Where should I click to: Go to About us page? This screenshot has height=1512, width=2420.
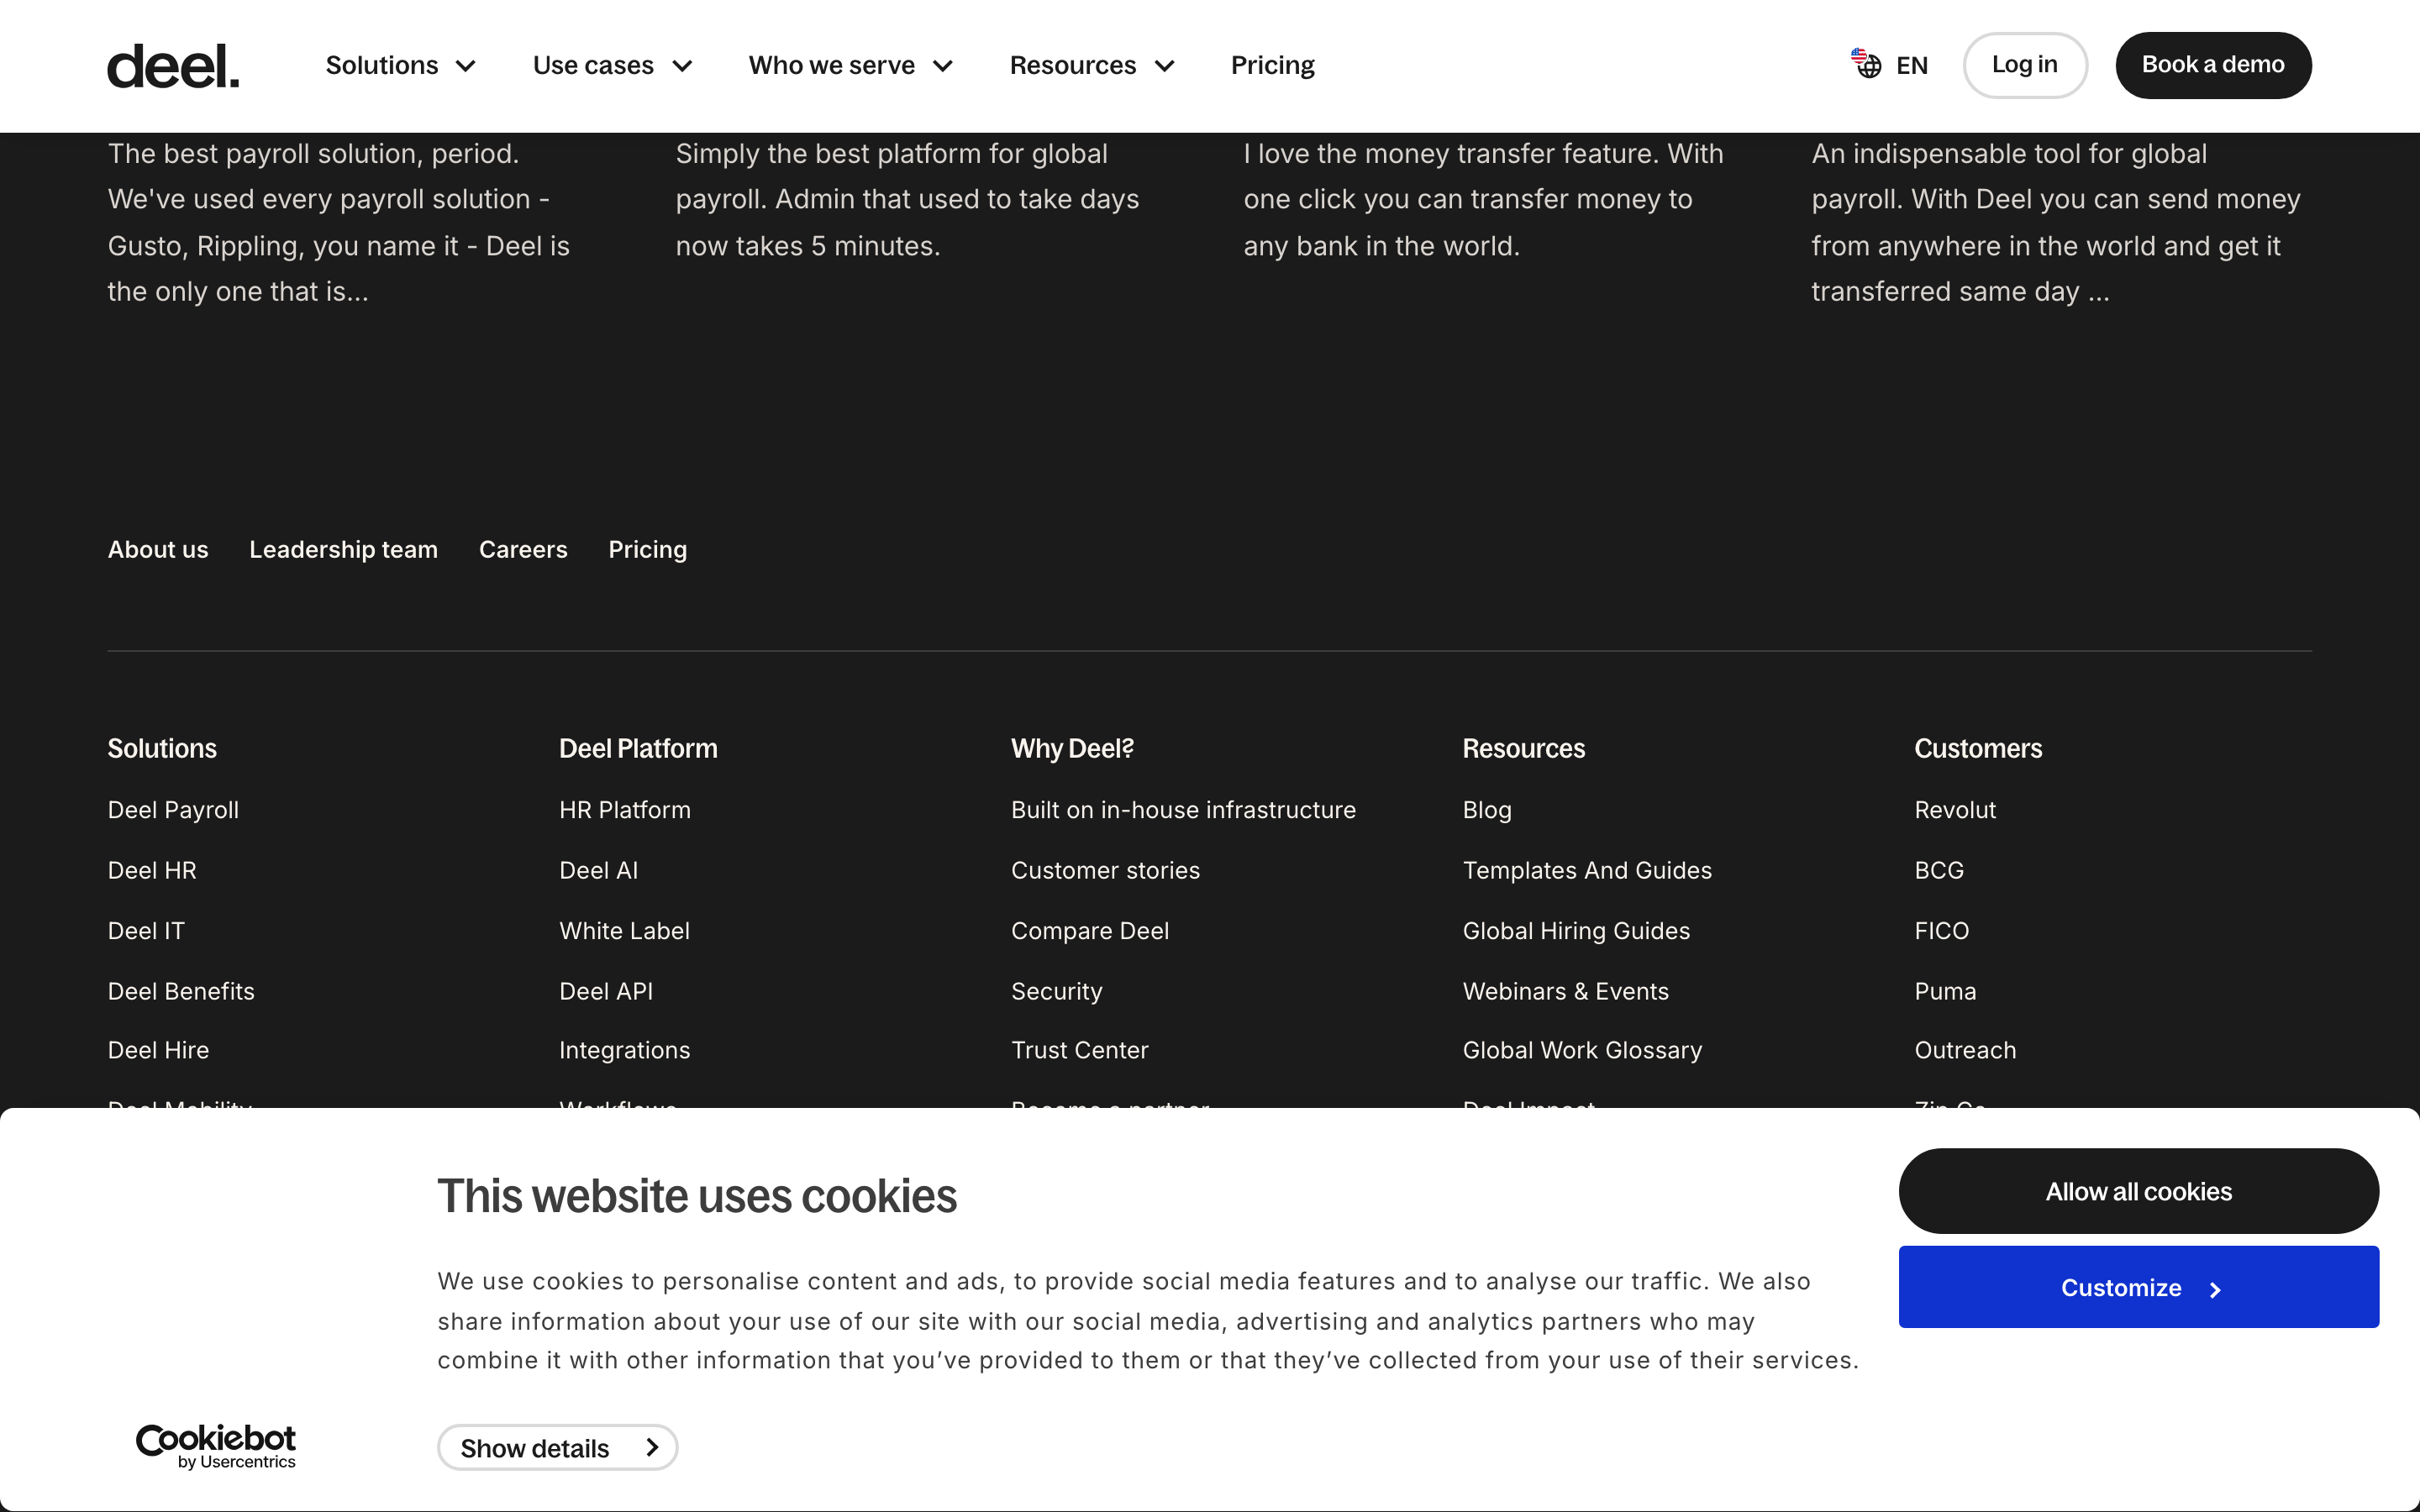pyautogui.click(x=158, y=549)
